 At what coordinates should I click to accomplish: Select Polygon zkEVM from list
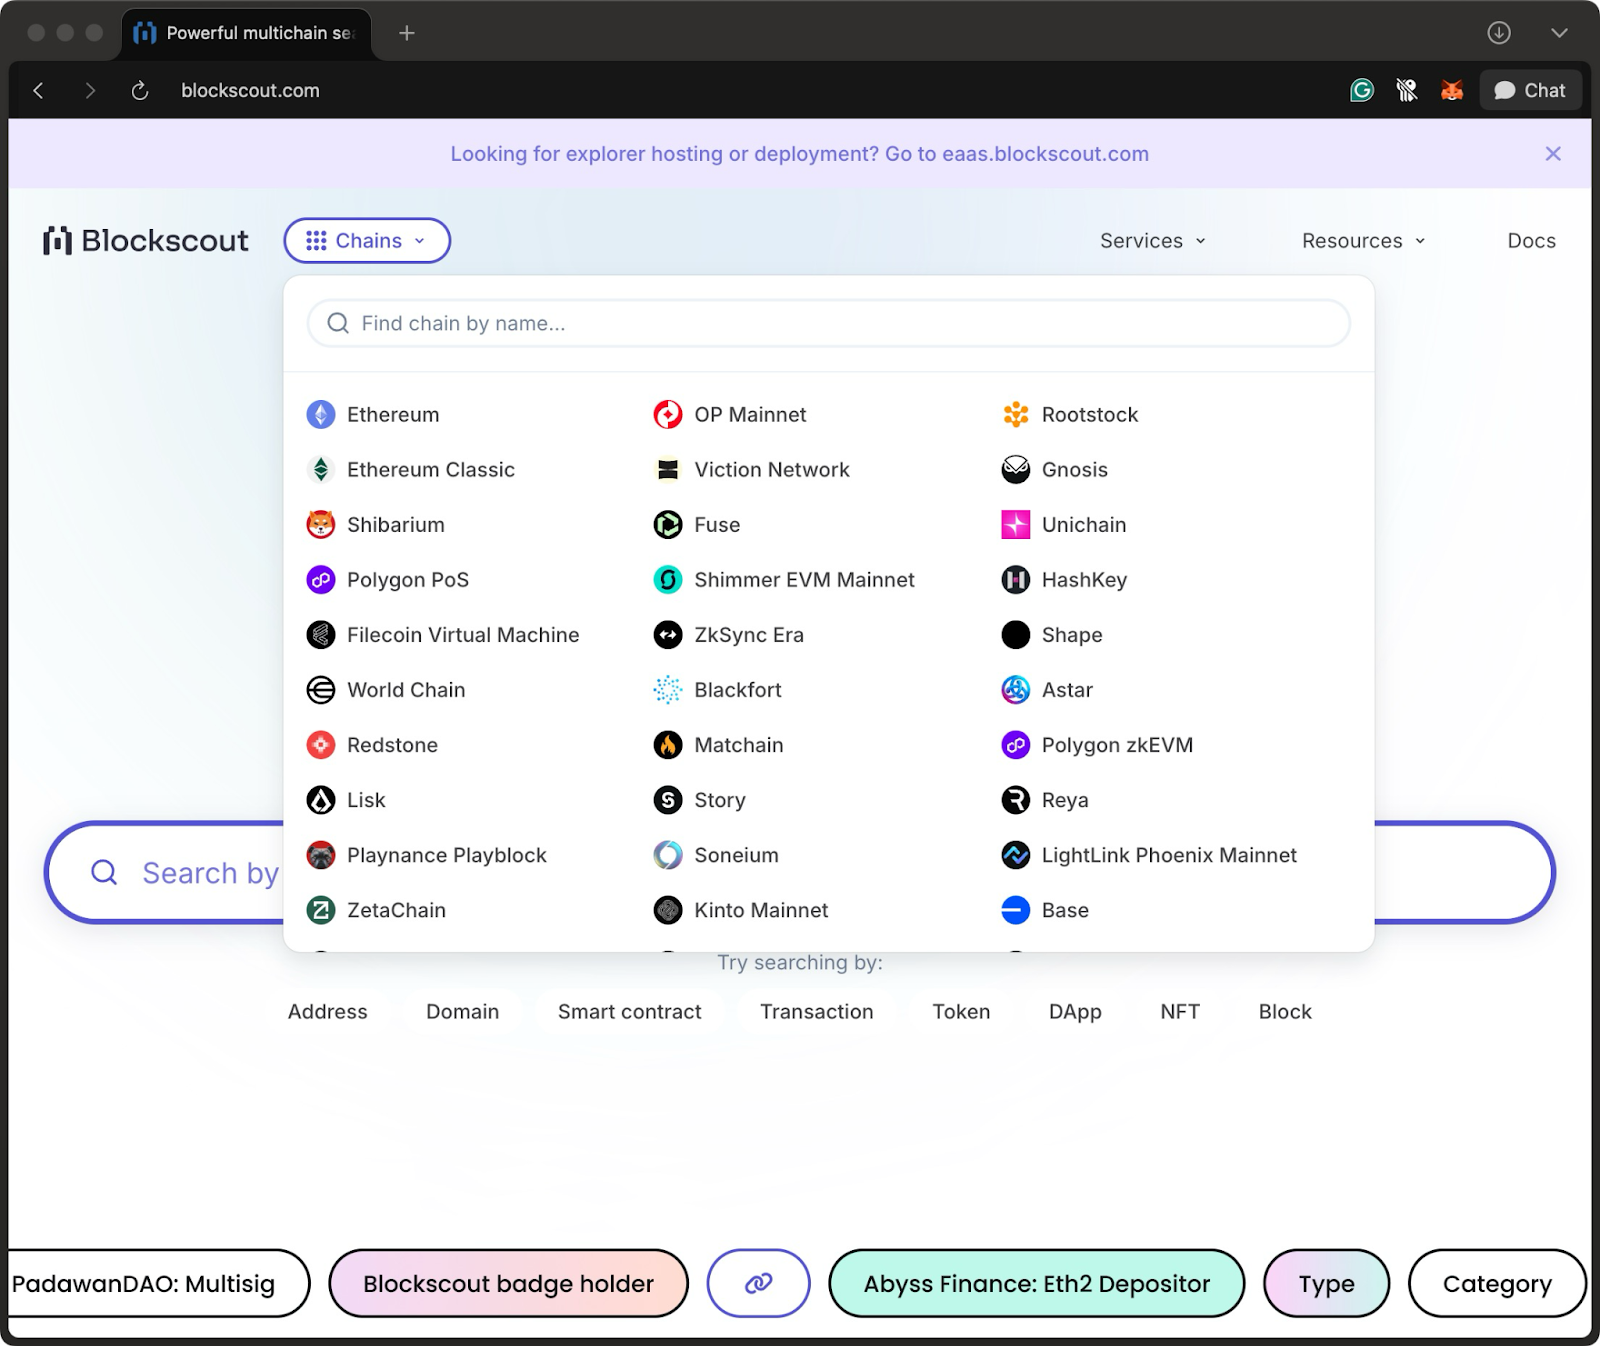pyautogui.click(x=1097, y=745)
